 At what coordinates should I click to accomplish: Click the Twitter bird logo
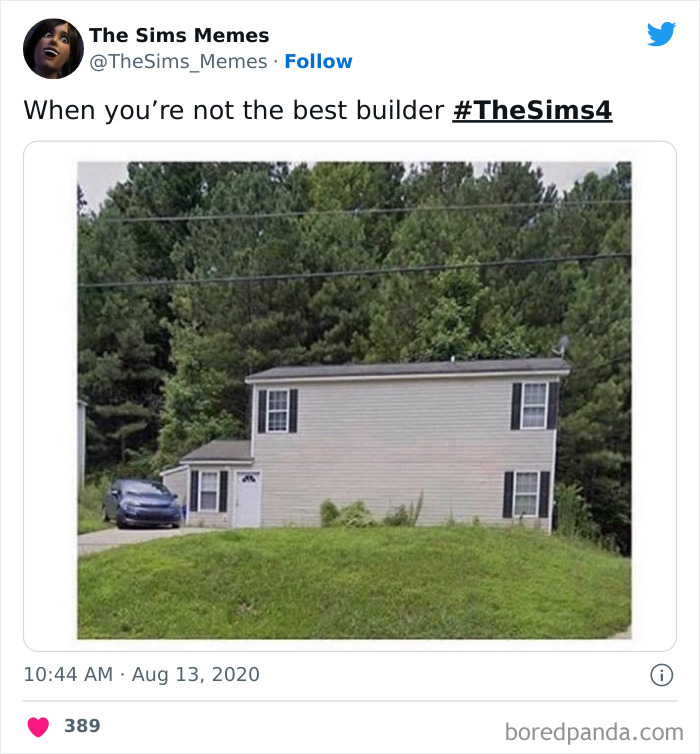(661, 34)
